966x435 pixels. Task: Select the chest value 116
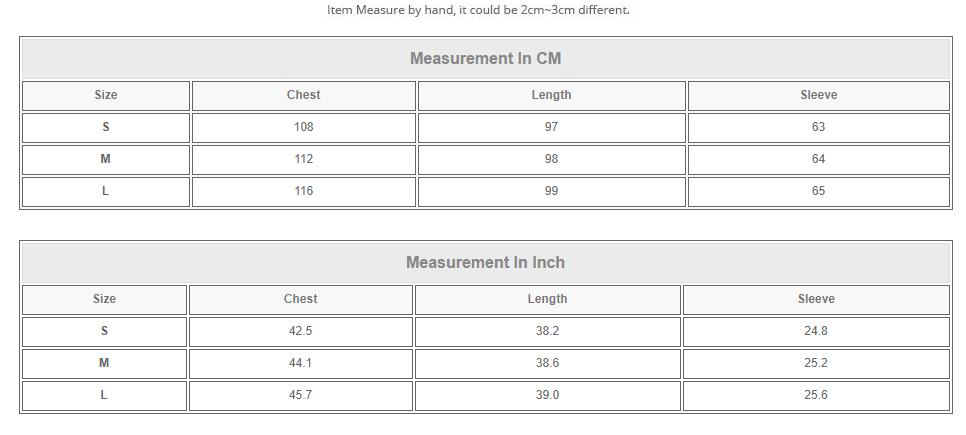click(x=303, y=191)
